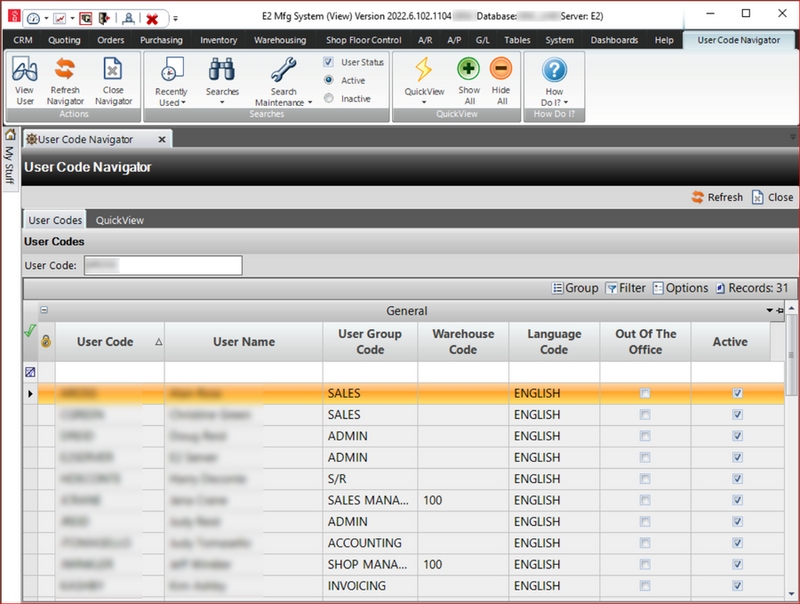
Task: Open the Searches dropdown
Action: 222,82
